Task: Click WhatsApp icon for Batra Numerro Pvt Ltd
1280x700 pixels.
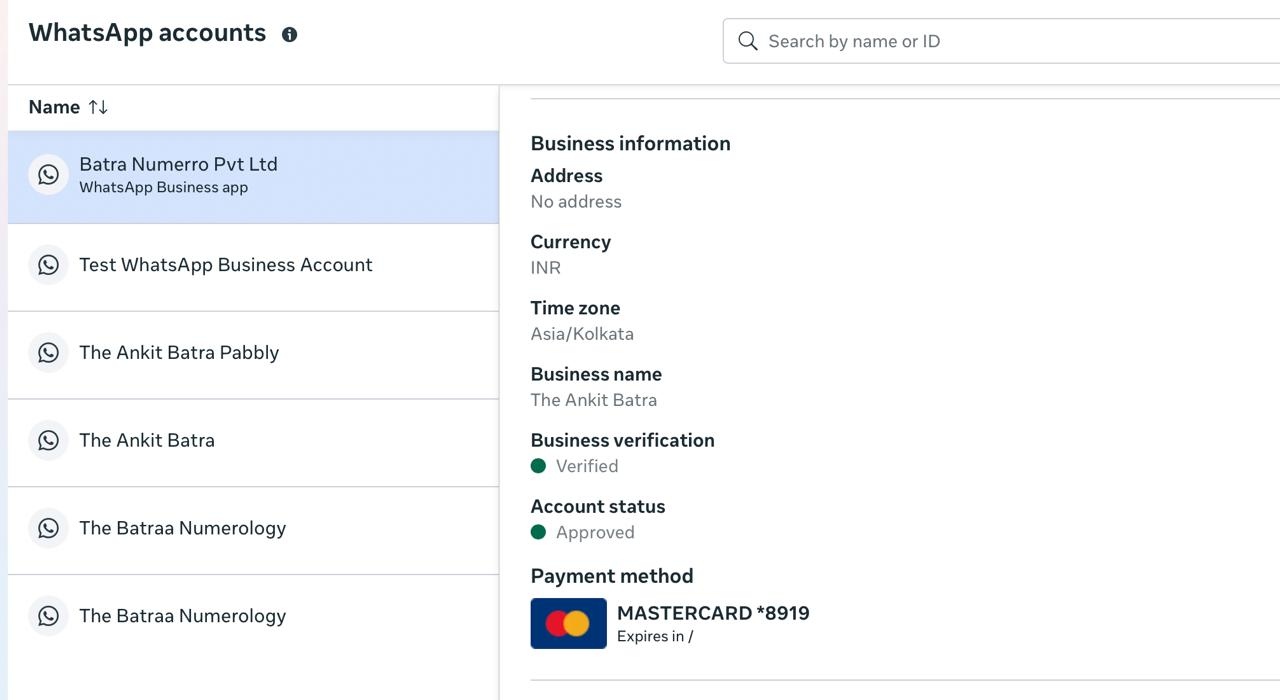Action: tap(48, 175)
